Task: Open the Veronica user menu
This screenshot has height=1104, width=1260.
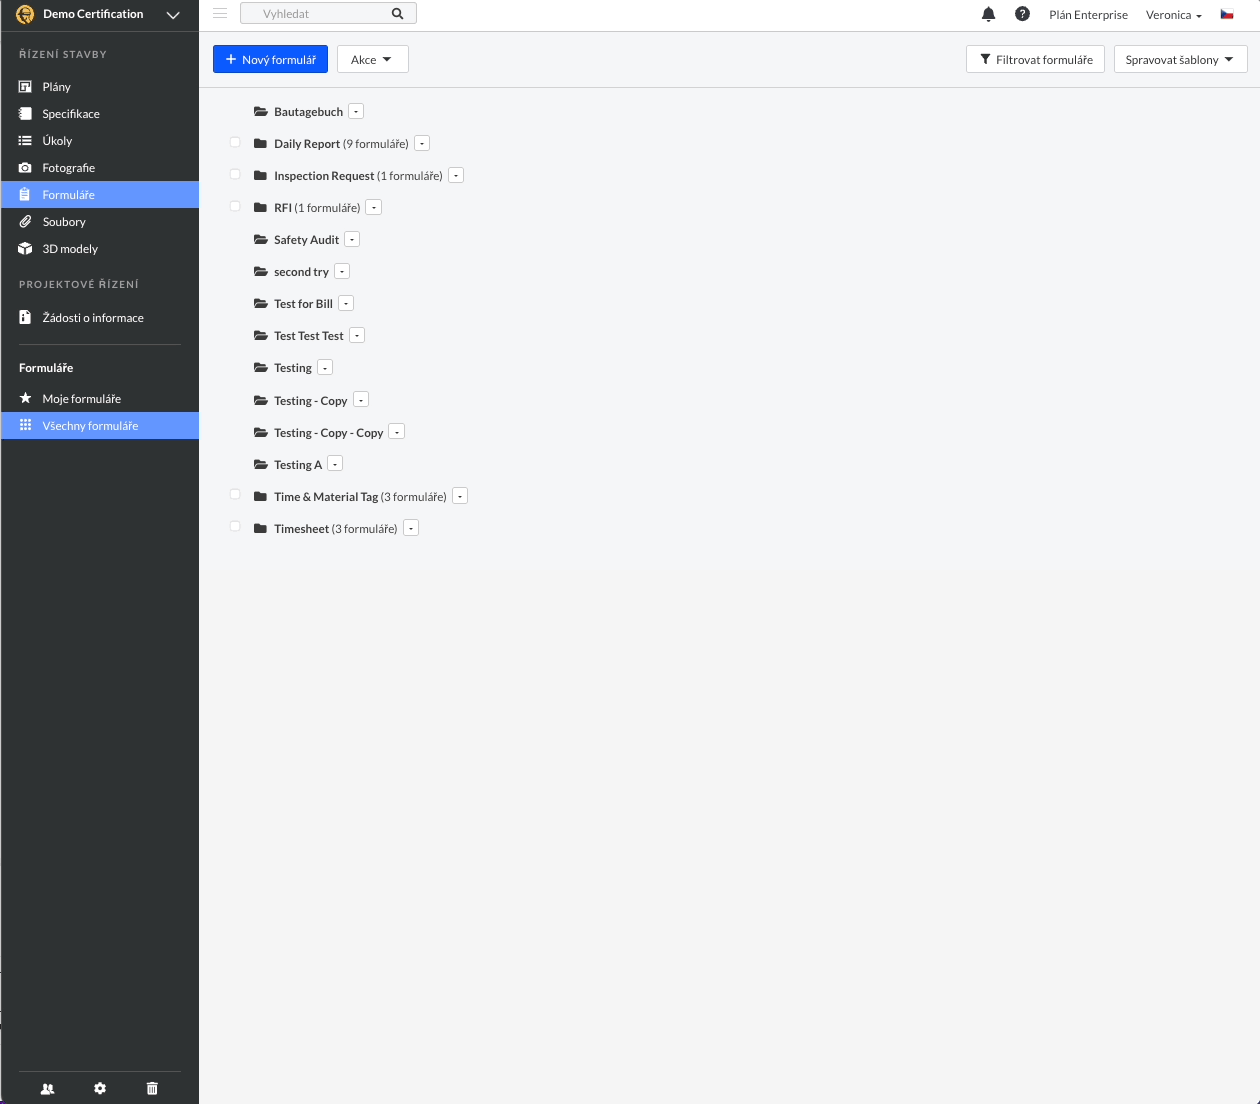Action: click(1171, 15)
